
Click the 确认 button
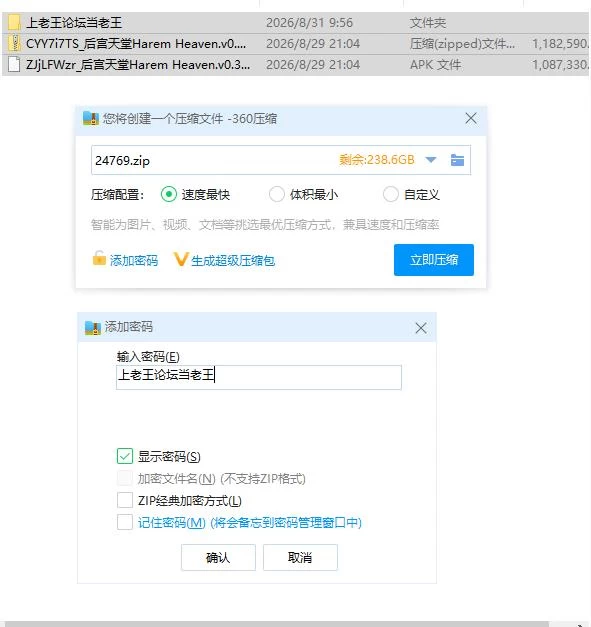pyautogui.click(x=218, y=557)
